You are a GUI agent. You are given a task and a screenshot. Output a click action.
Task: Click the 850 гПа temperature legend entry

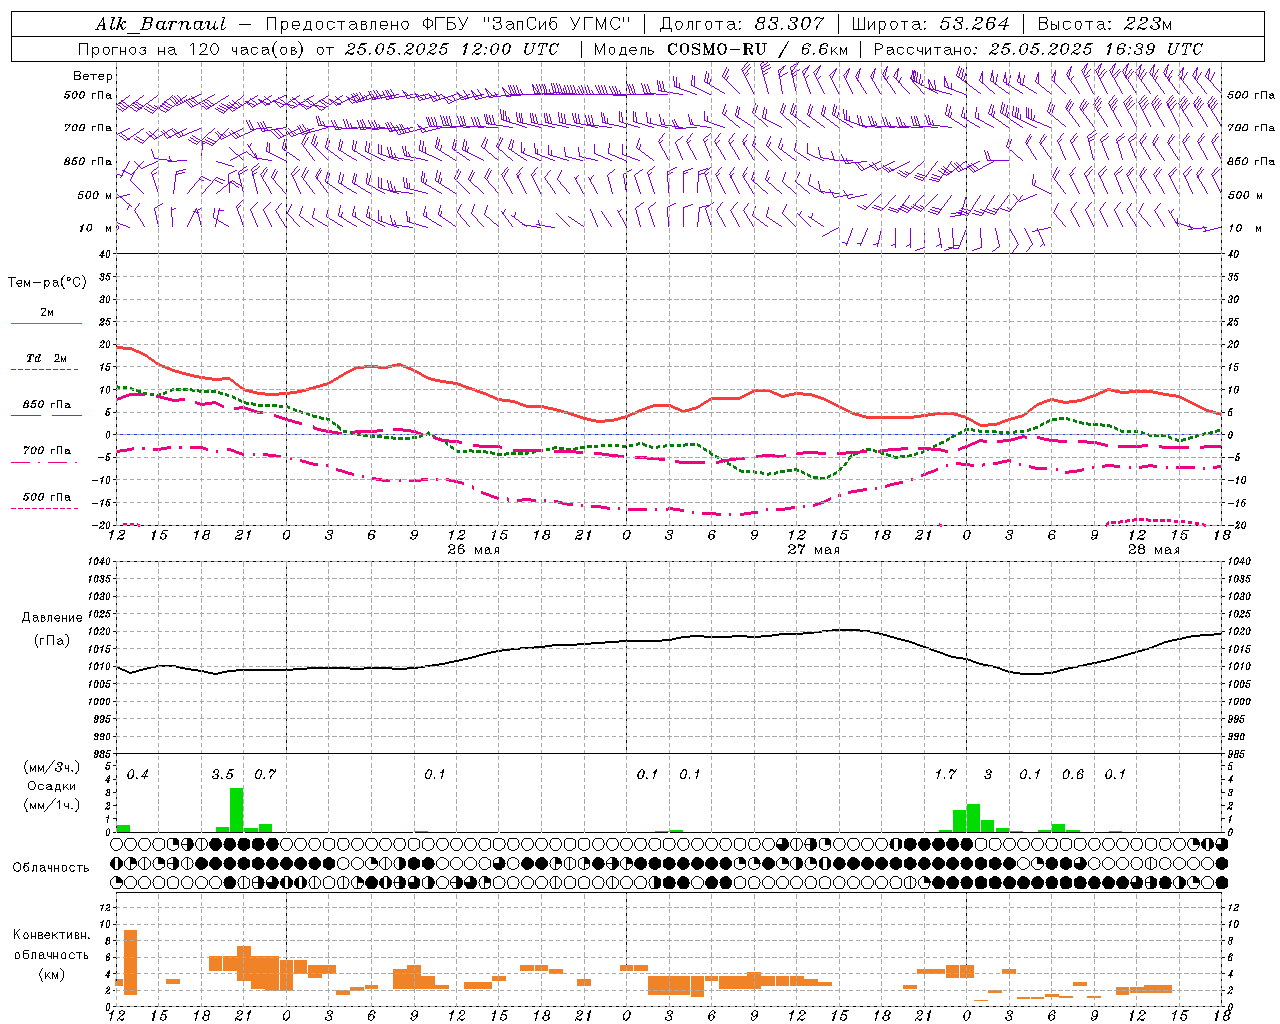click(46, 405)
